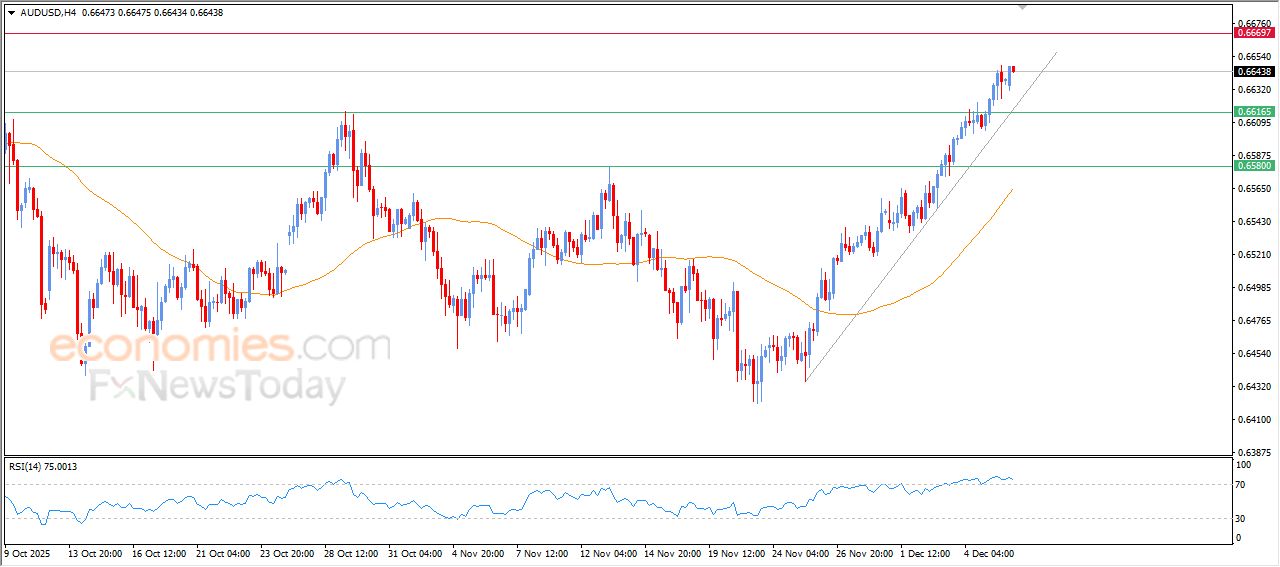
Task: Click the grey chart shift marker triangle
Action: coord(1022,7)
